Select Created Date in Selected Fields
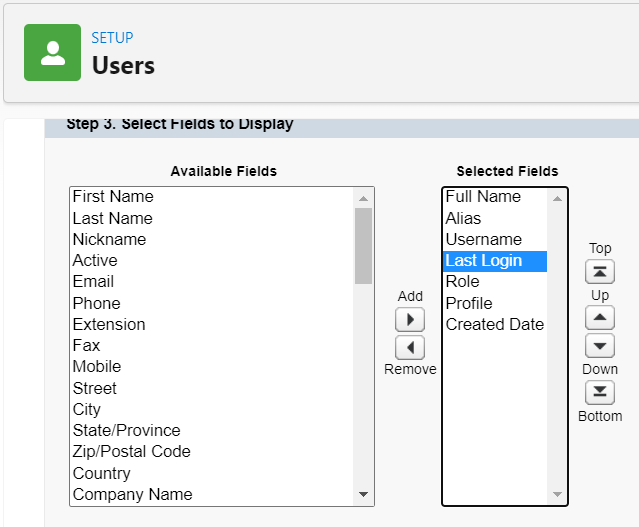Screen dimensions: 639x527 click(495, 324)
